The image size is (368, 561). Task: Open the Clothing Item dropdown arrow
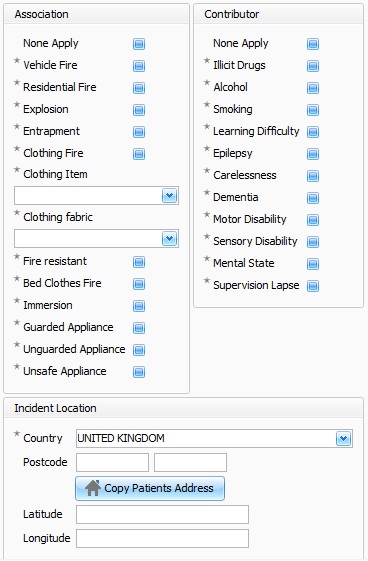[170, 196]
